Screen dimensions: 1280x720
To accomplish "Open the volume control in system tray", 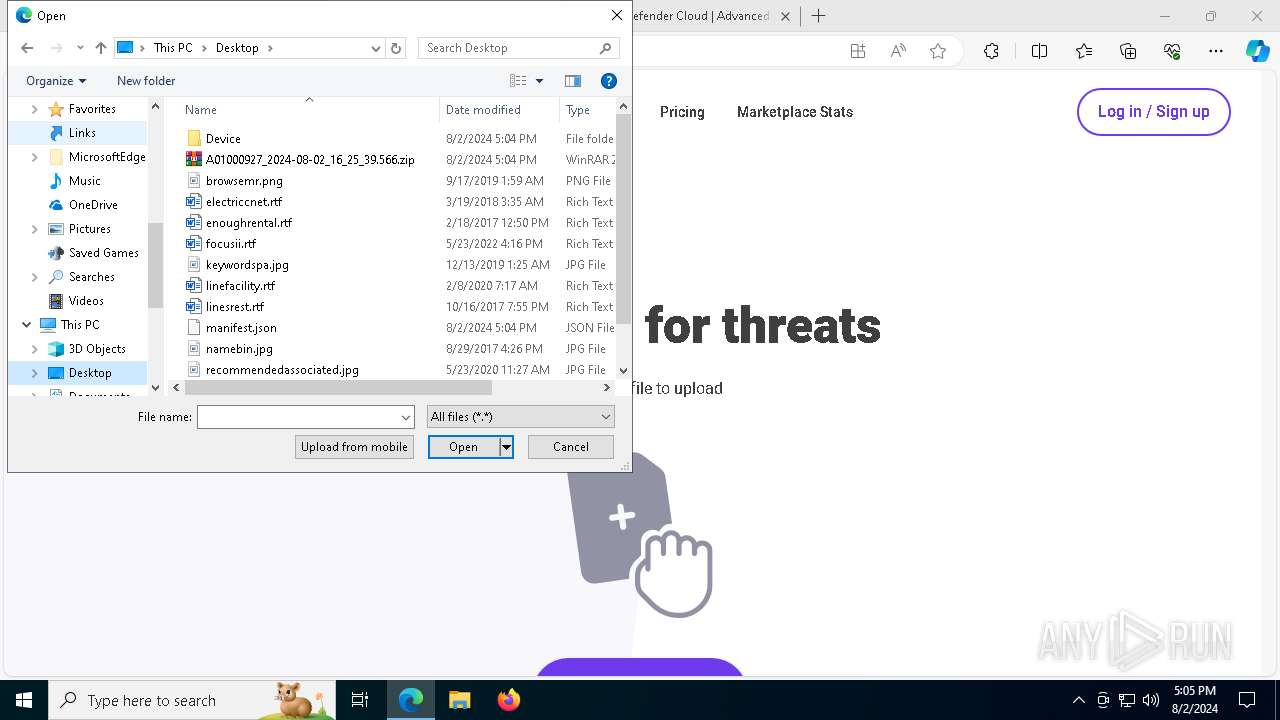I will 1150,700.
